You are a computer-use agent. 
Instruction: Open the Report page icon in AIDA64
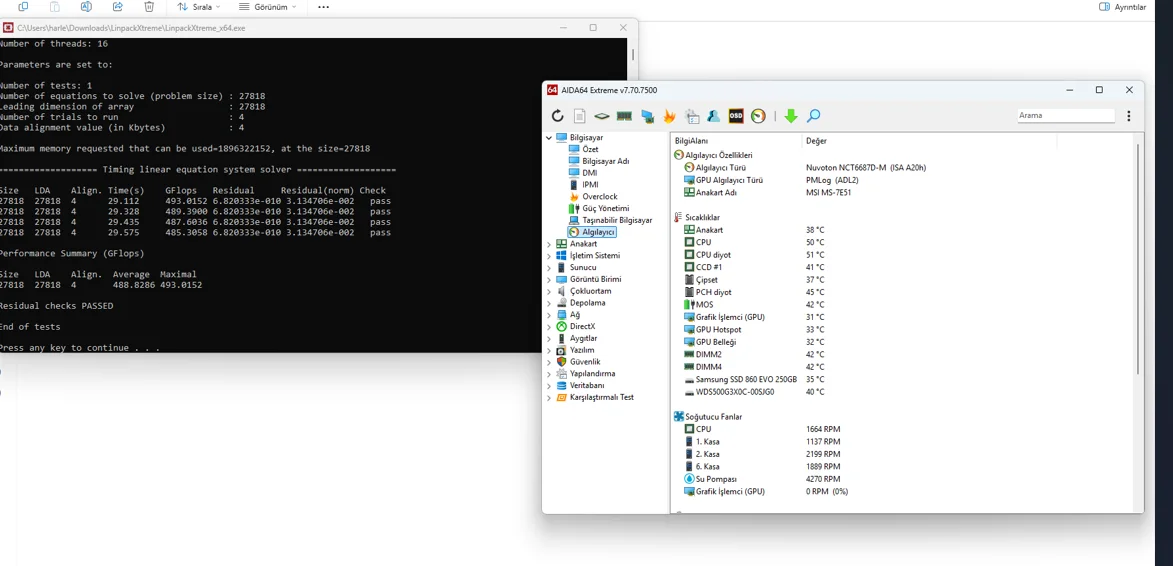580,116
